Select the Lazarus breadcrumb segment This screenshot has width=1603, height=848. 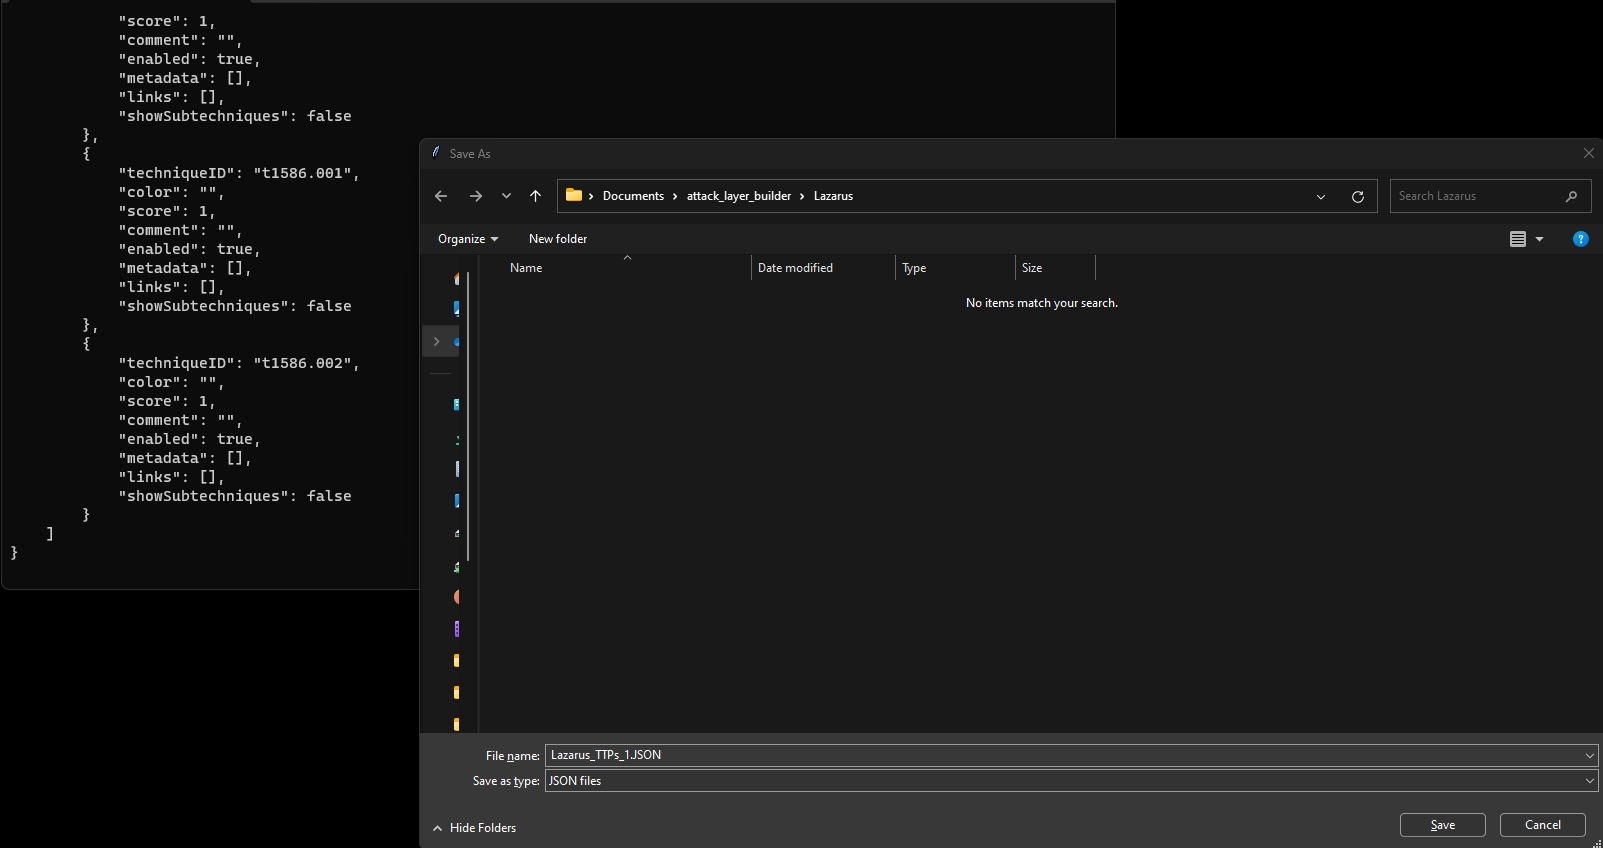(x=833, y=196)
